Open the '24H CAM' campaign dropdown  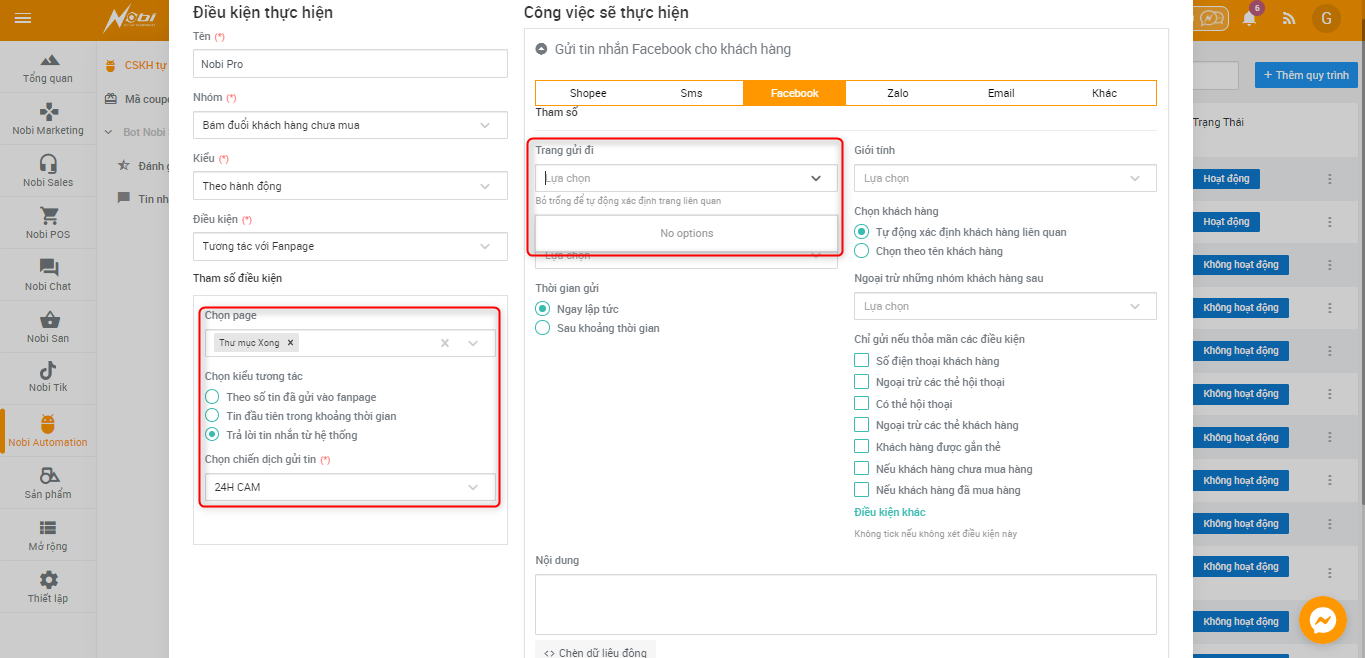349,487
